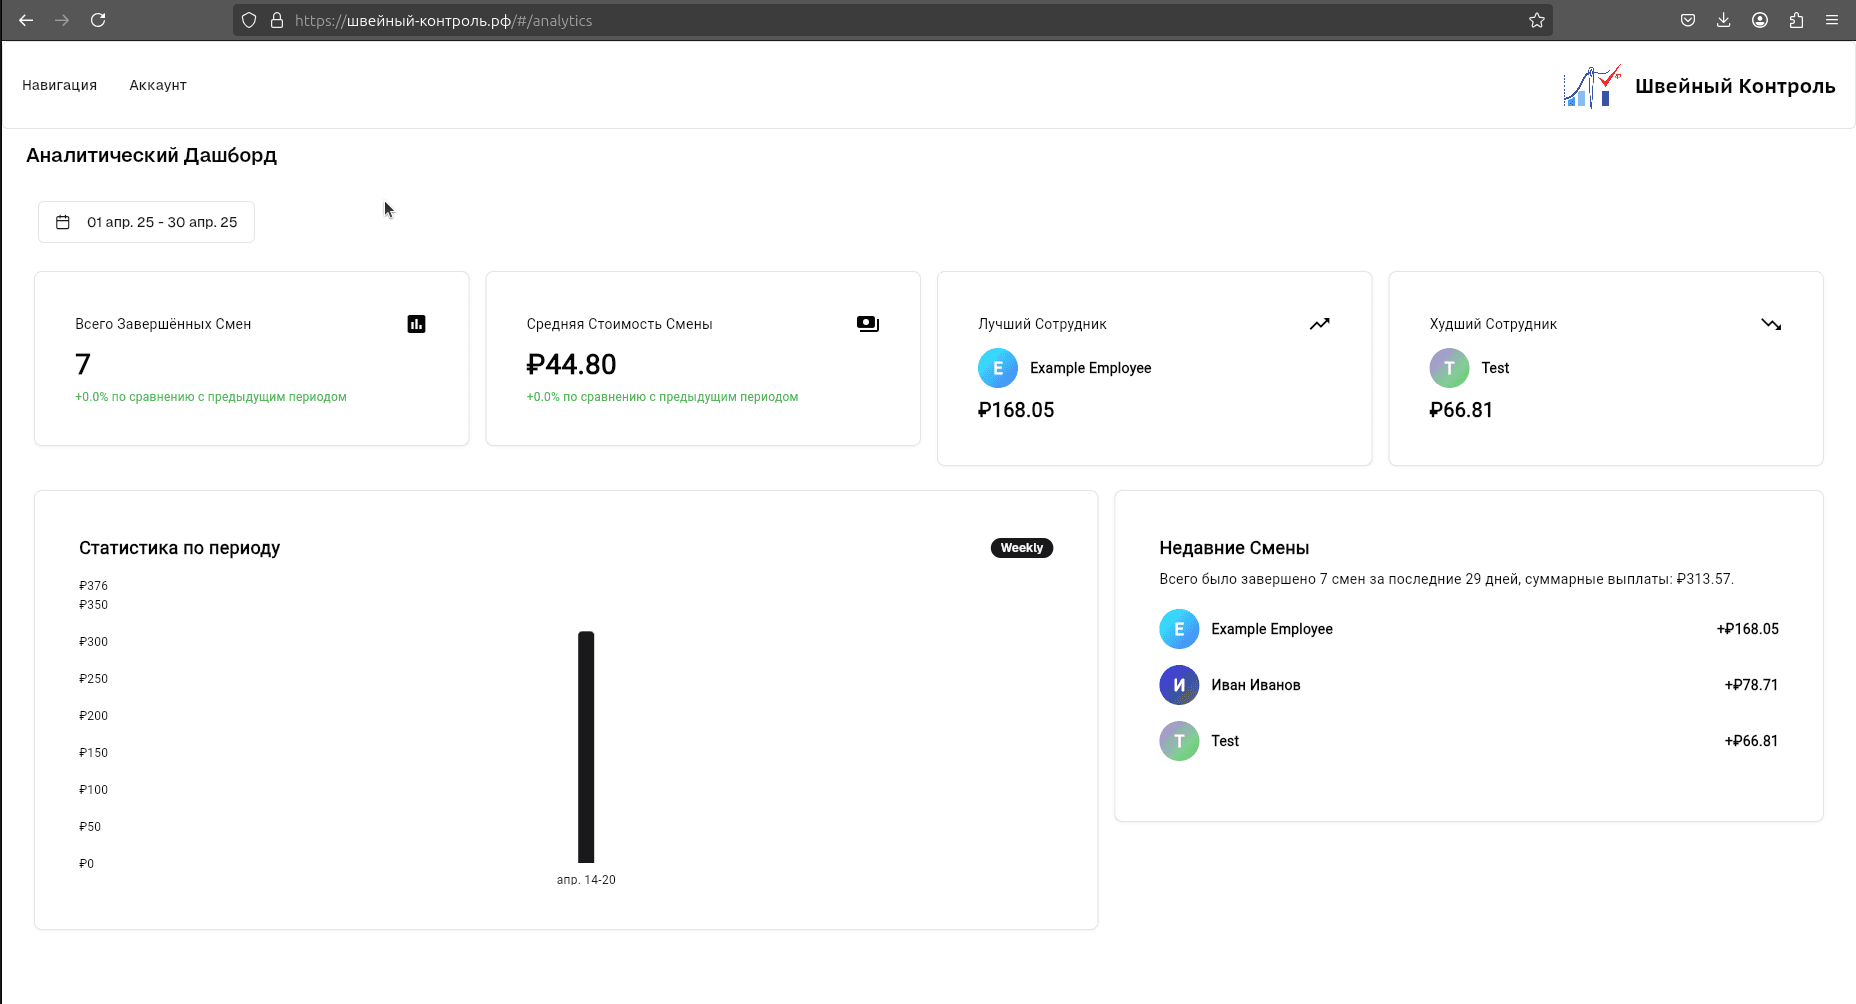Click the trending down icon in worst employee card
The height and width of the screenshot is (1004, 1856).
coord(1771,324)
